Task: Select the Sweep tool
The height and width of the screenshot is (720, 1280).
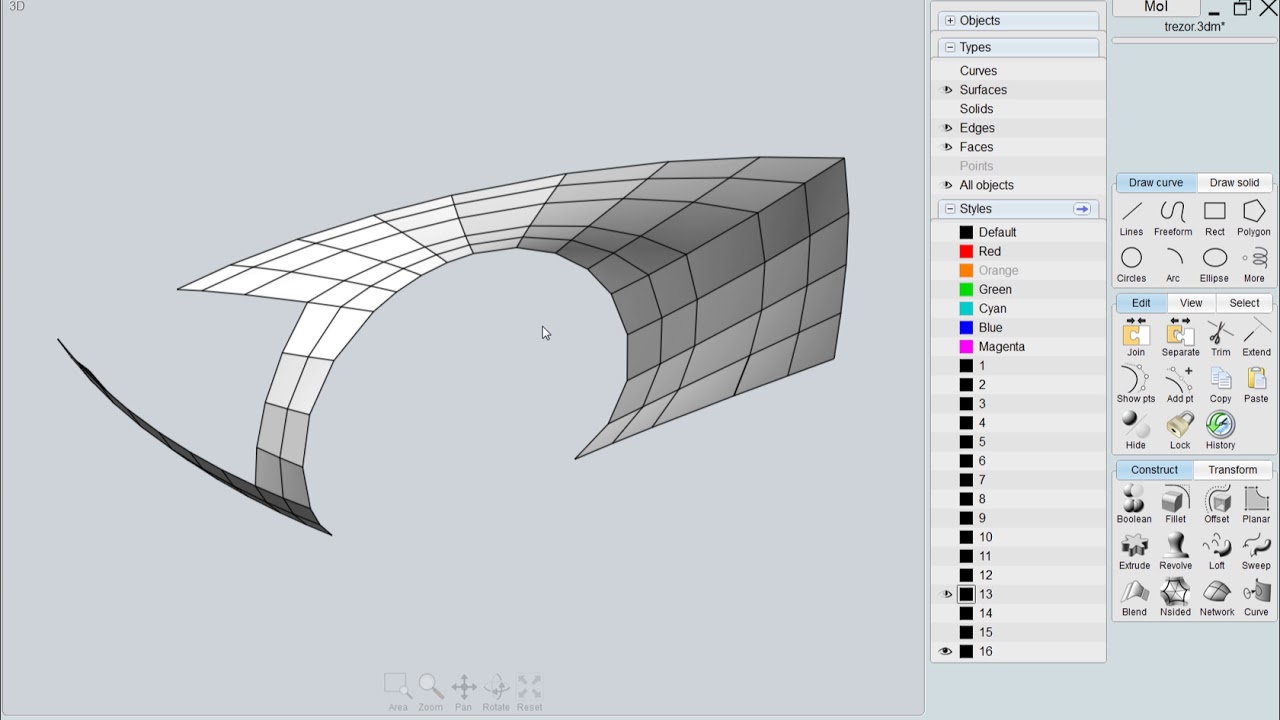Action: [1256, 551]
